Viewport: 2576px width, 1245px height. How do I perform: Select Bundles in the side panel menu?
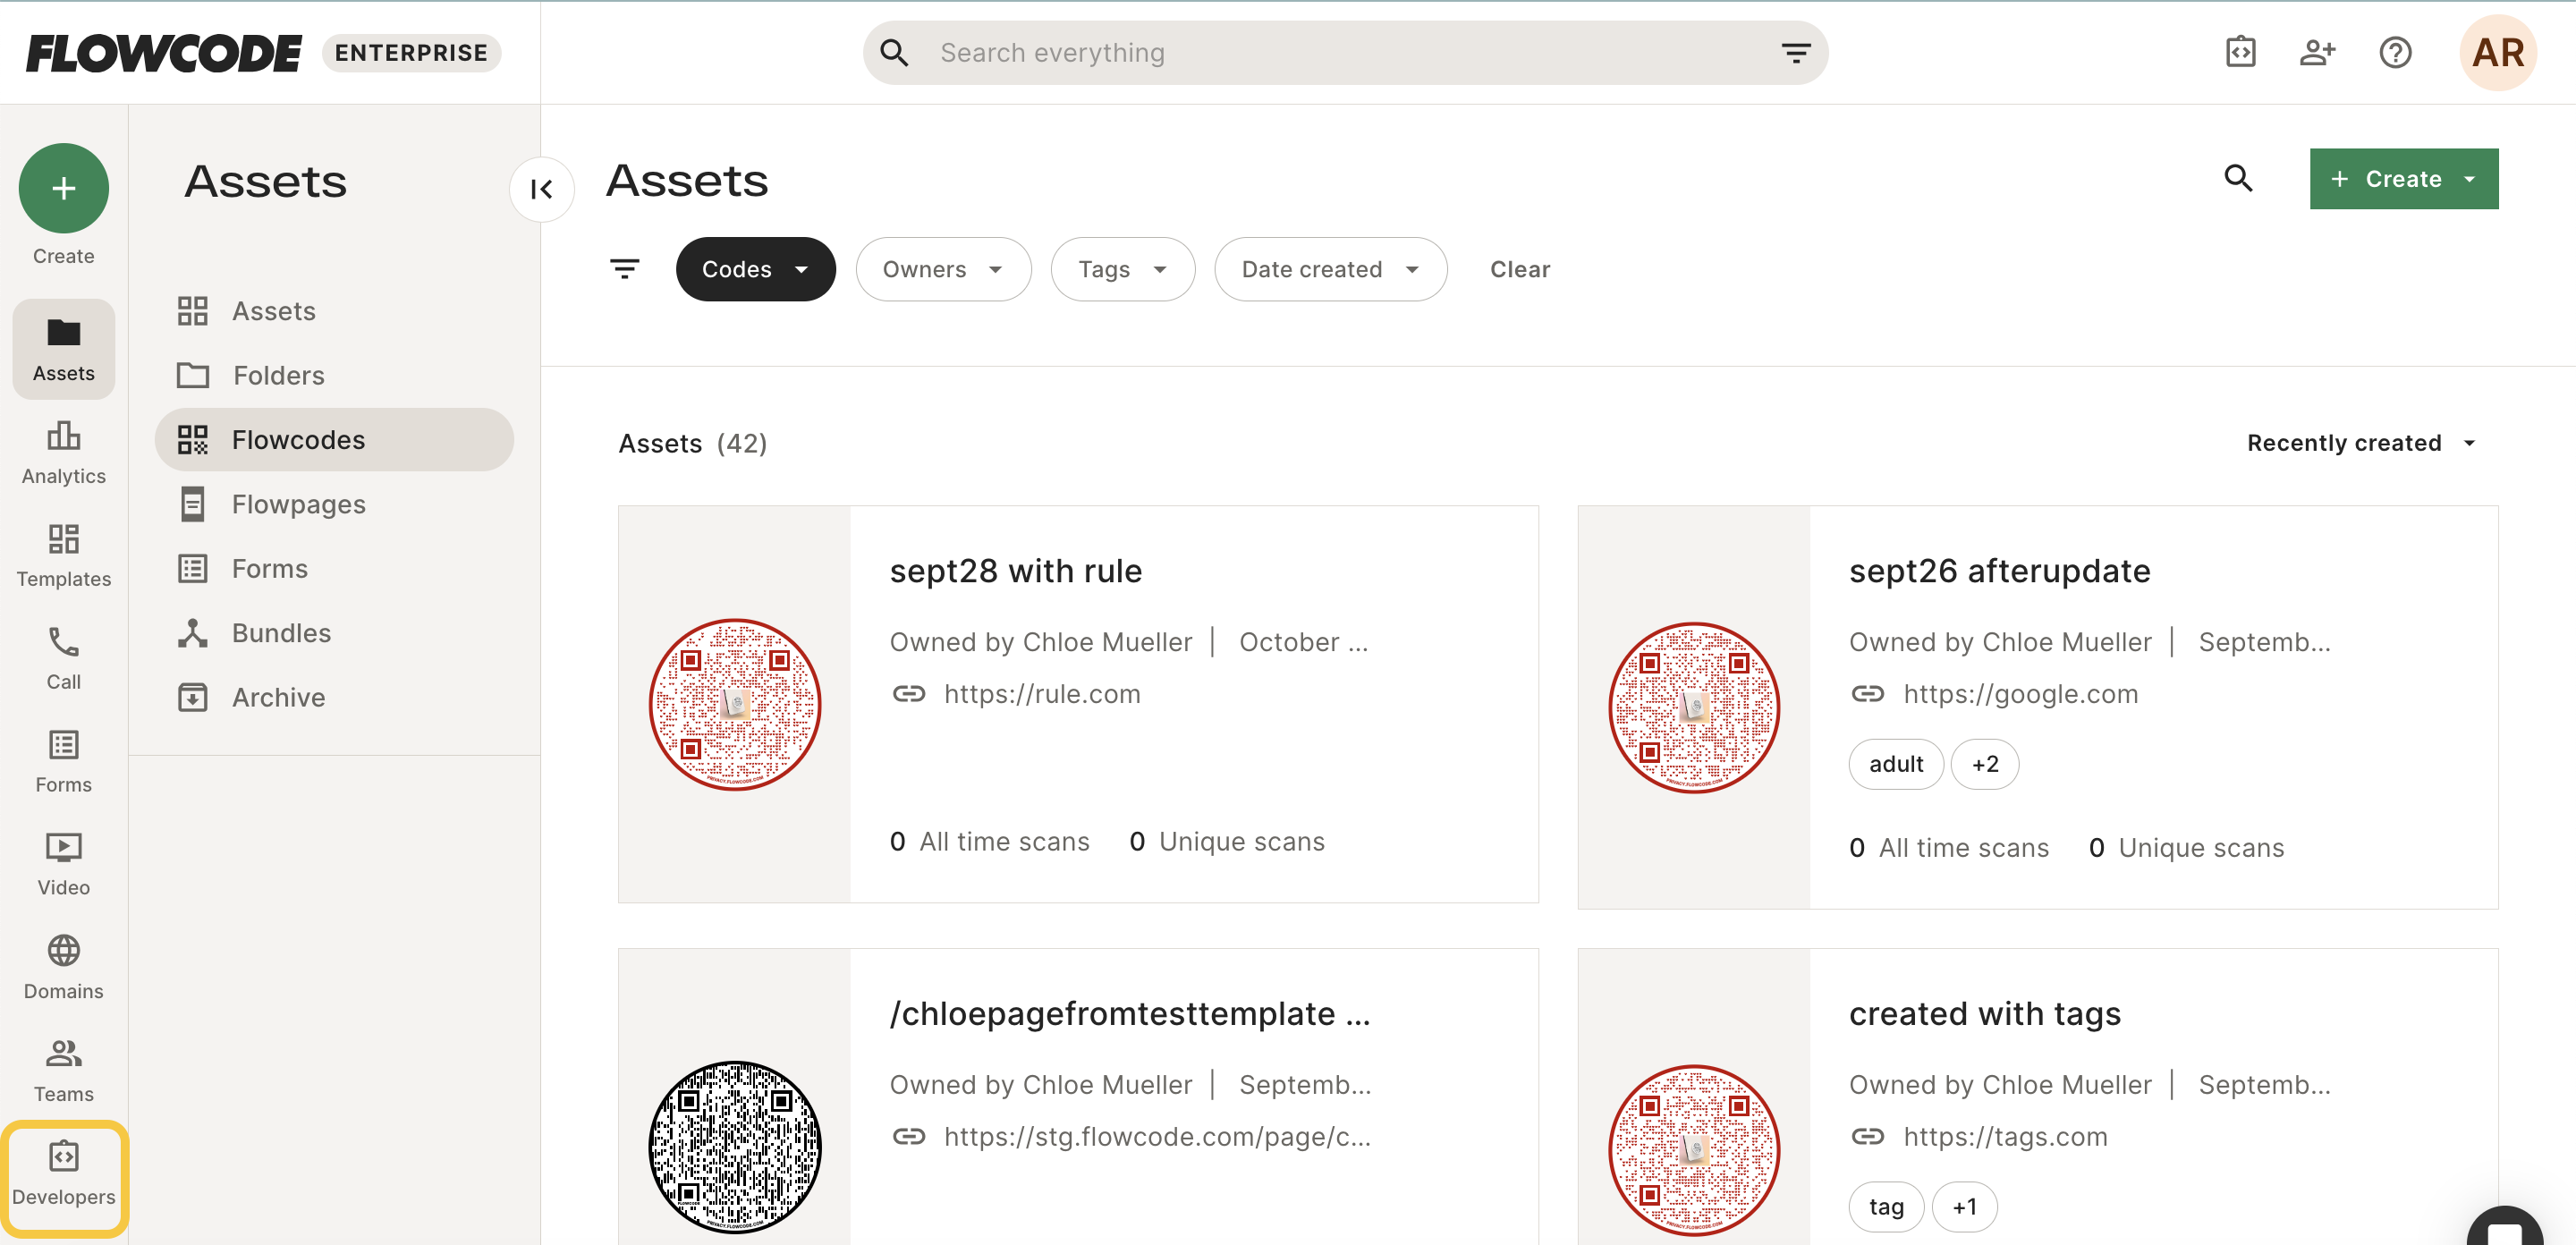click(334, 633)
